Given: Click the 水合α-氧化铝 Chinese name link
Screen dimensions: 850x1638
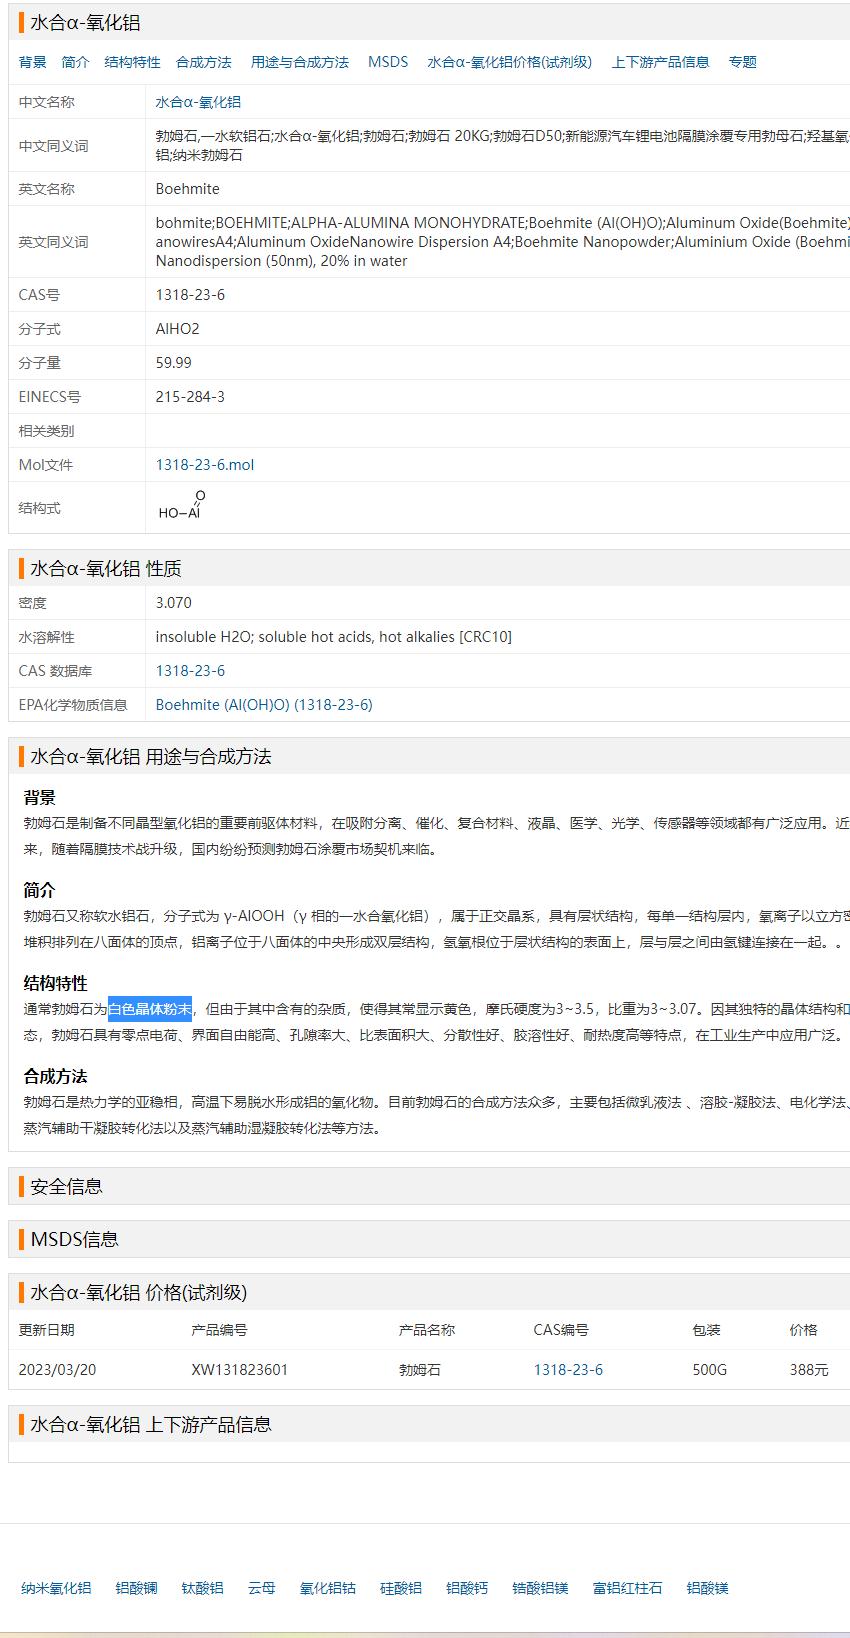Looking at the screenshot, I should pos(198,102).
